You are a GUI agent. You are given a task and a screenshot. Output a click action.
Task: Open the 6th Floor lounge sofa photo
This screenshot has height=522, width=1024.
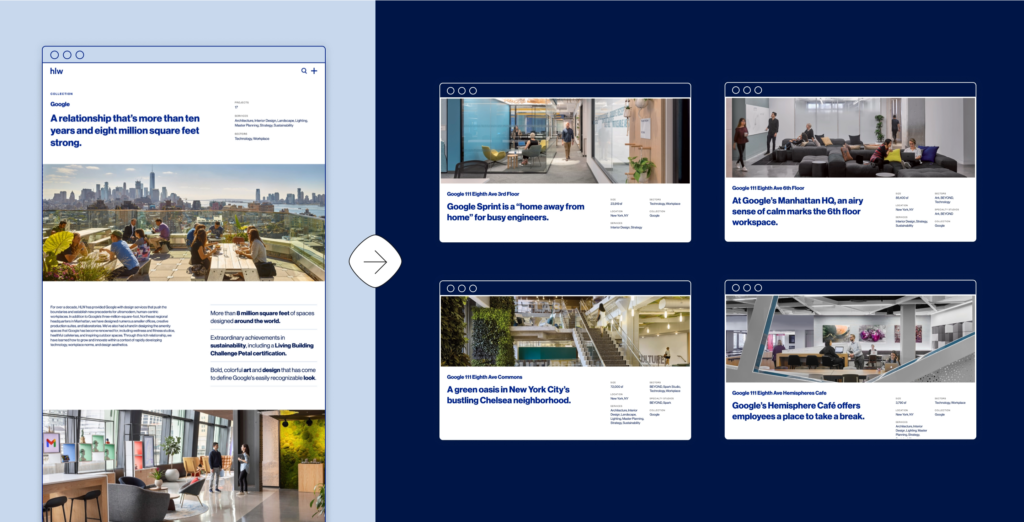(850, 137)
